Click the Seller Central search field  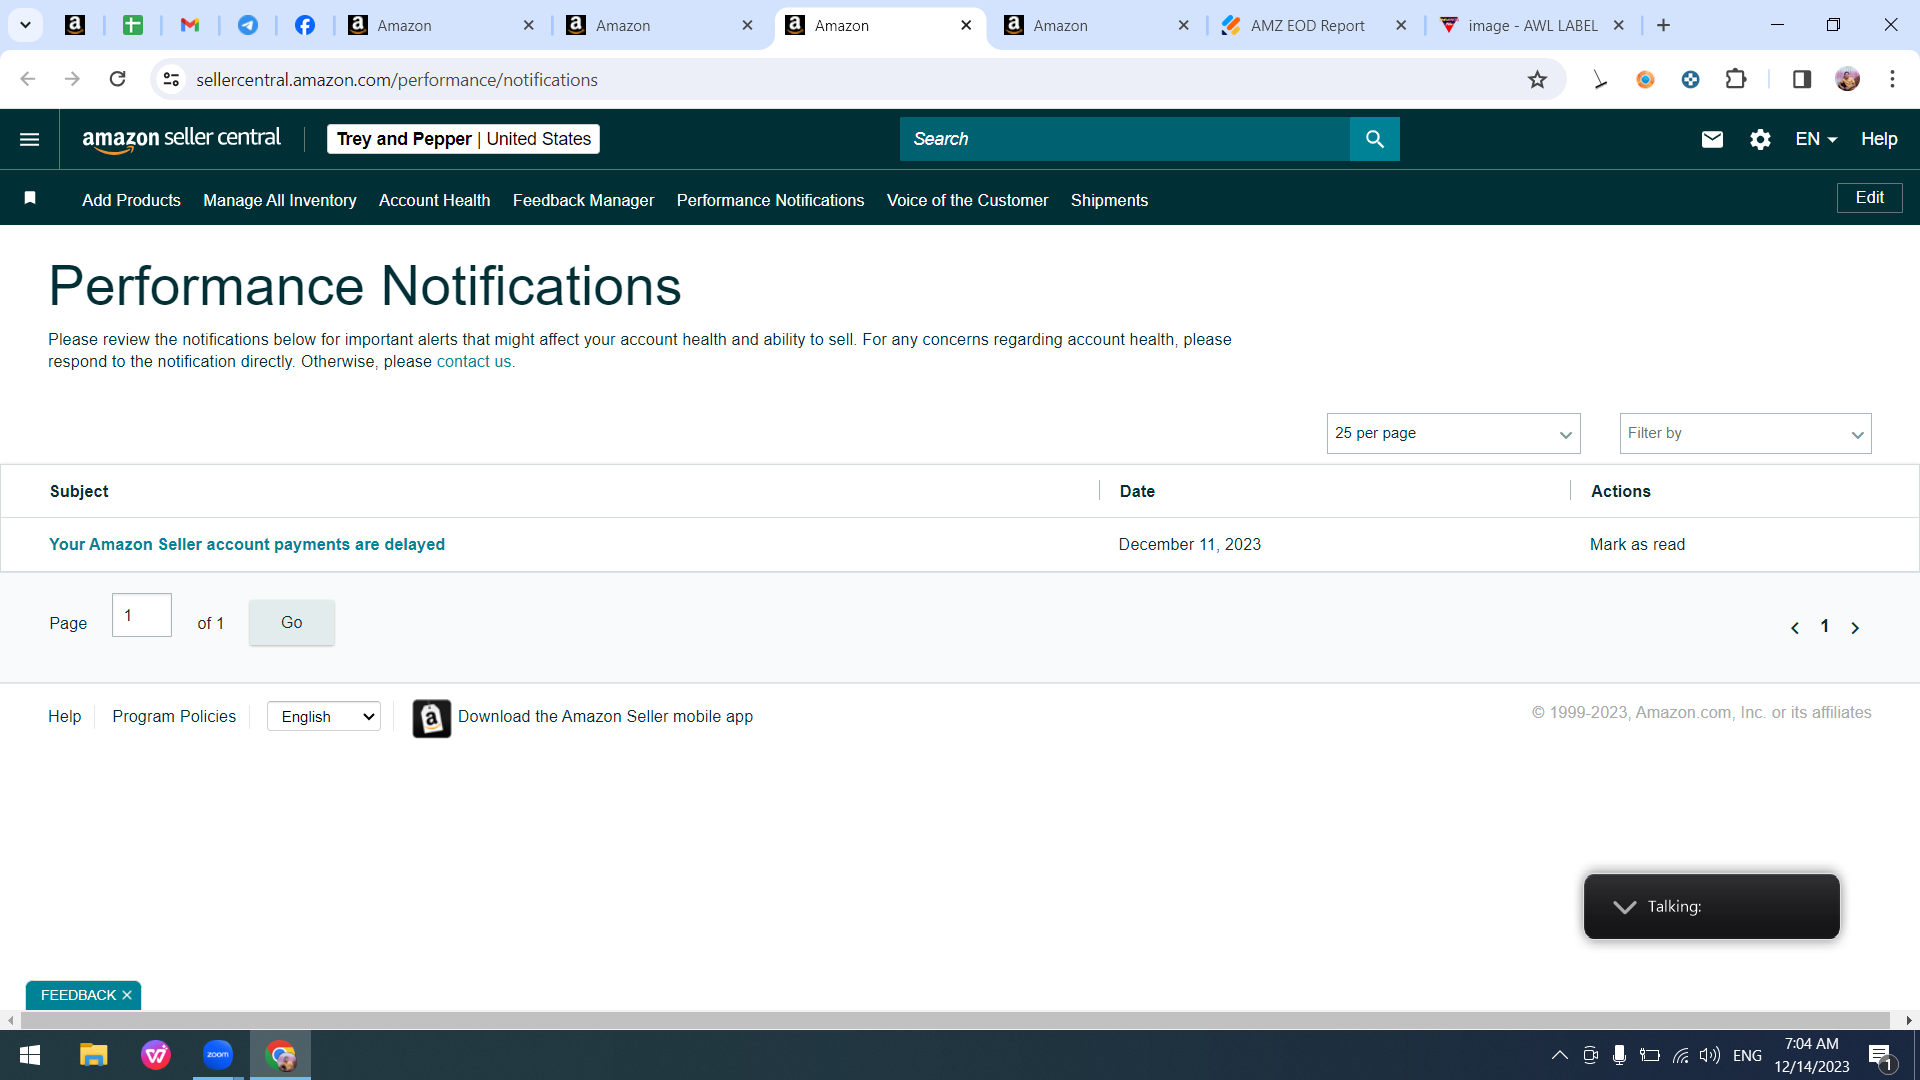(x=1124, y=139)
